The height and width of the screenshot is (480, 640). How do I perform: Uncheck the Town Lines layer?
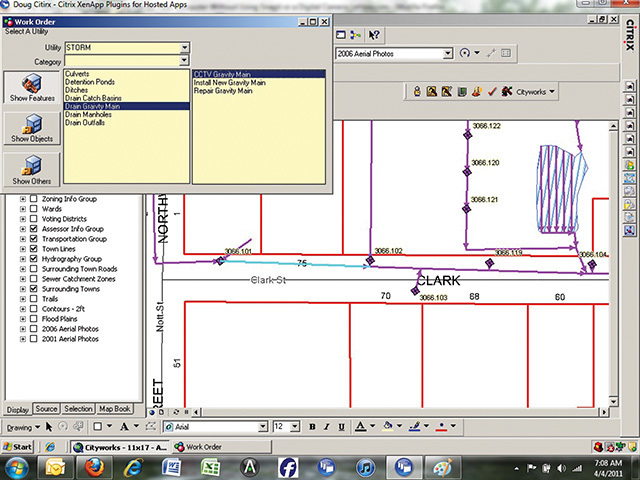(x=34, y=248)
